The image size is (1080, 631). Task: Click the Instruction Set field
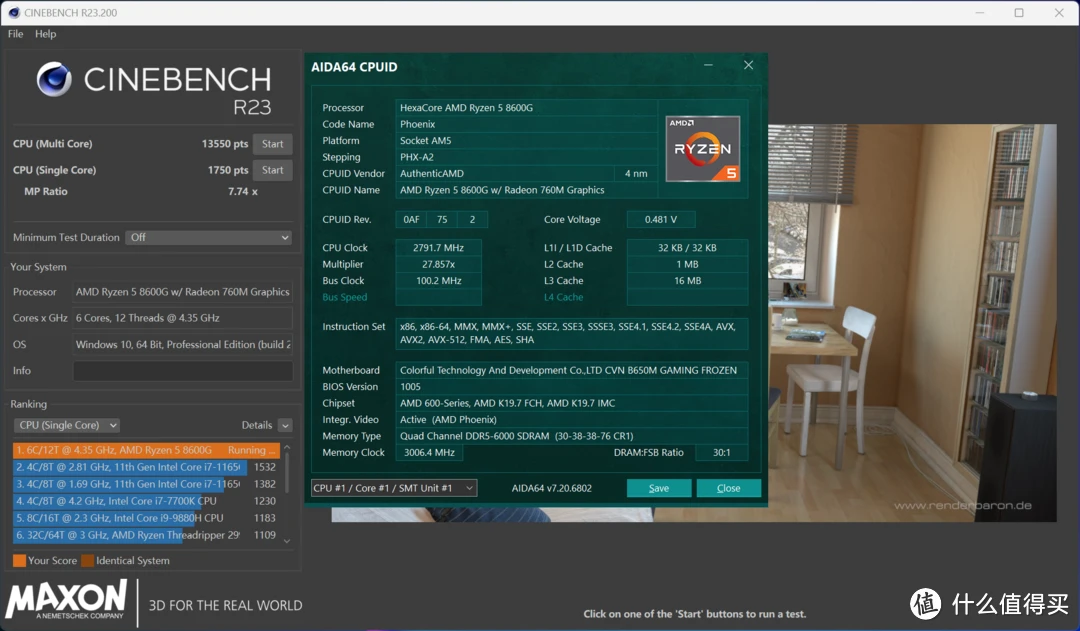(572, 333)
